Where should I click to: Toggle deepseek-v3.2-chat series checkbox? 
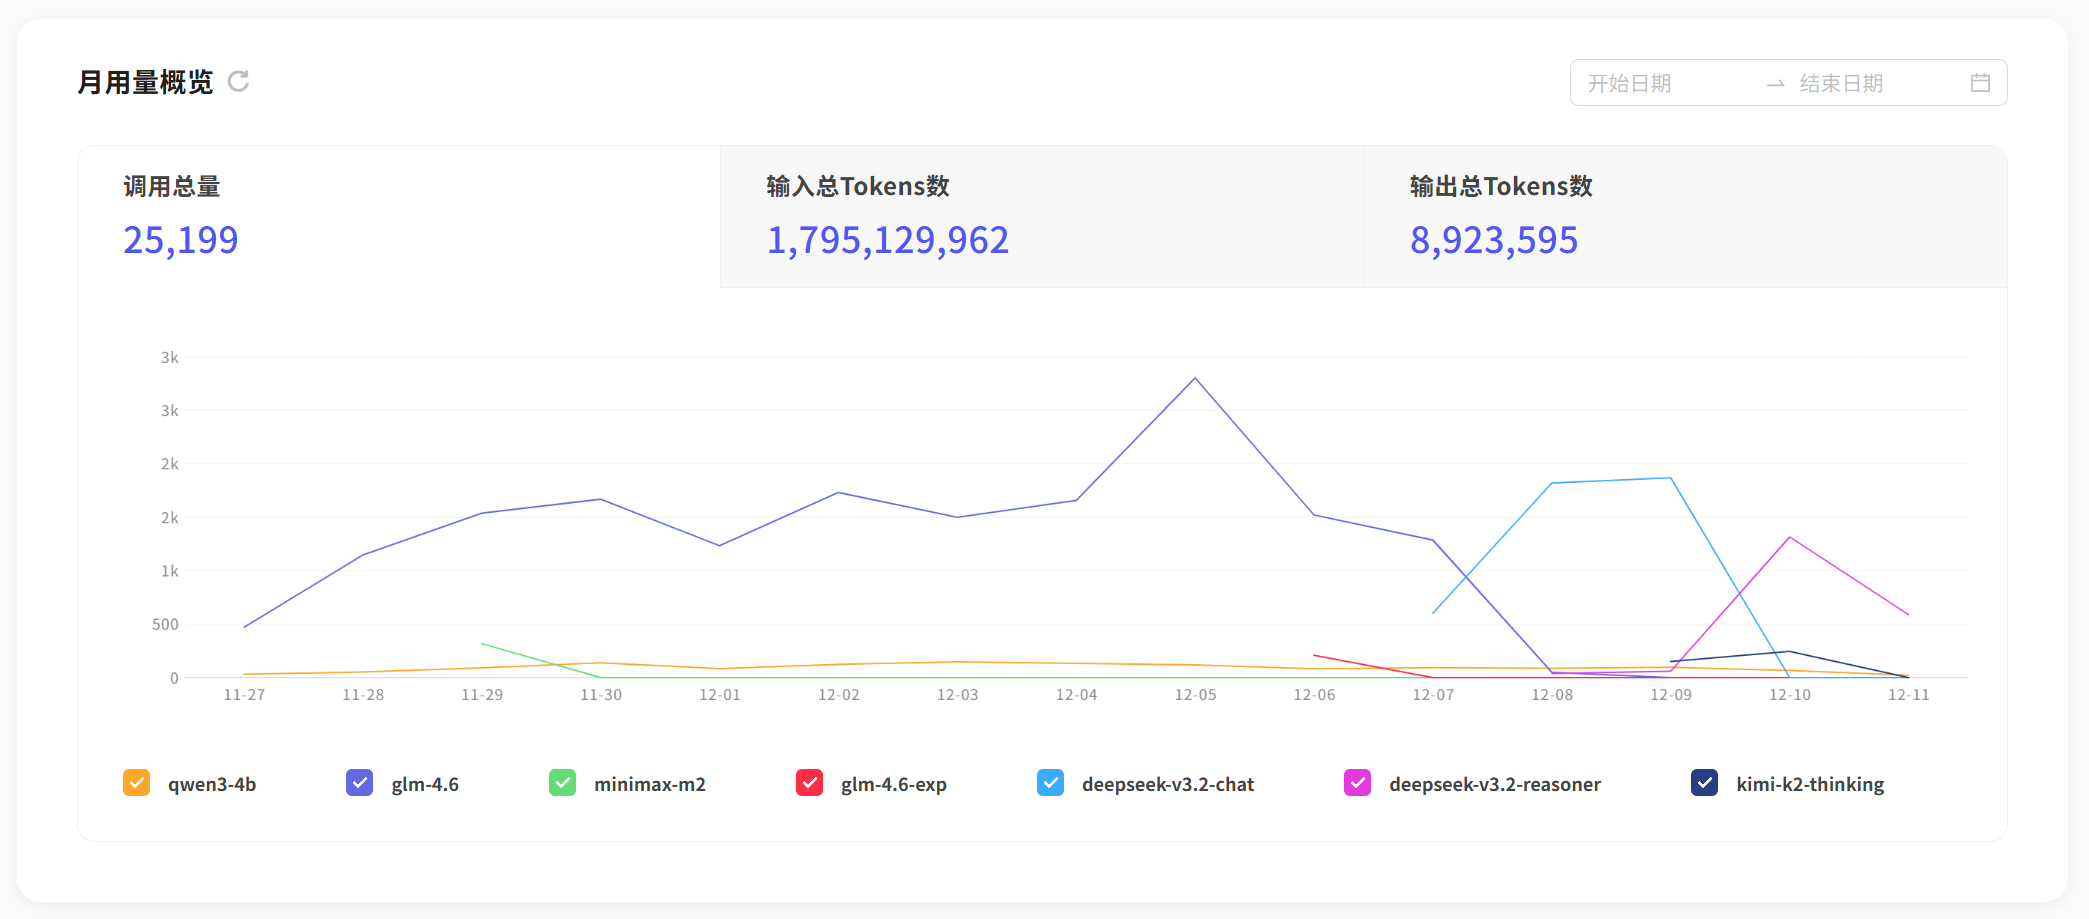pos(1050,783)
